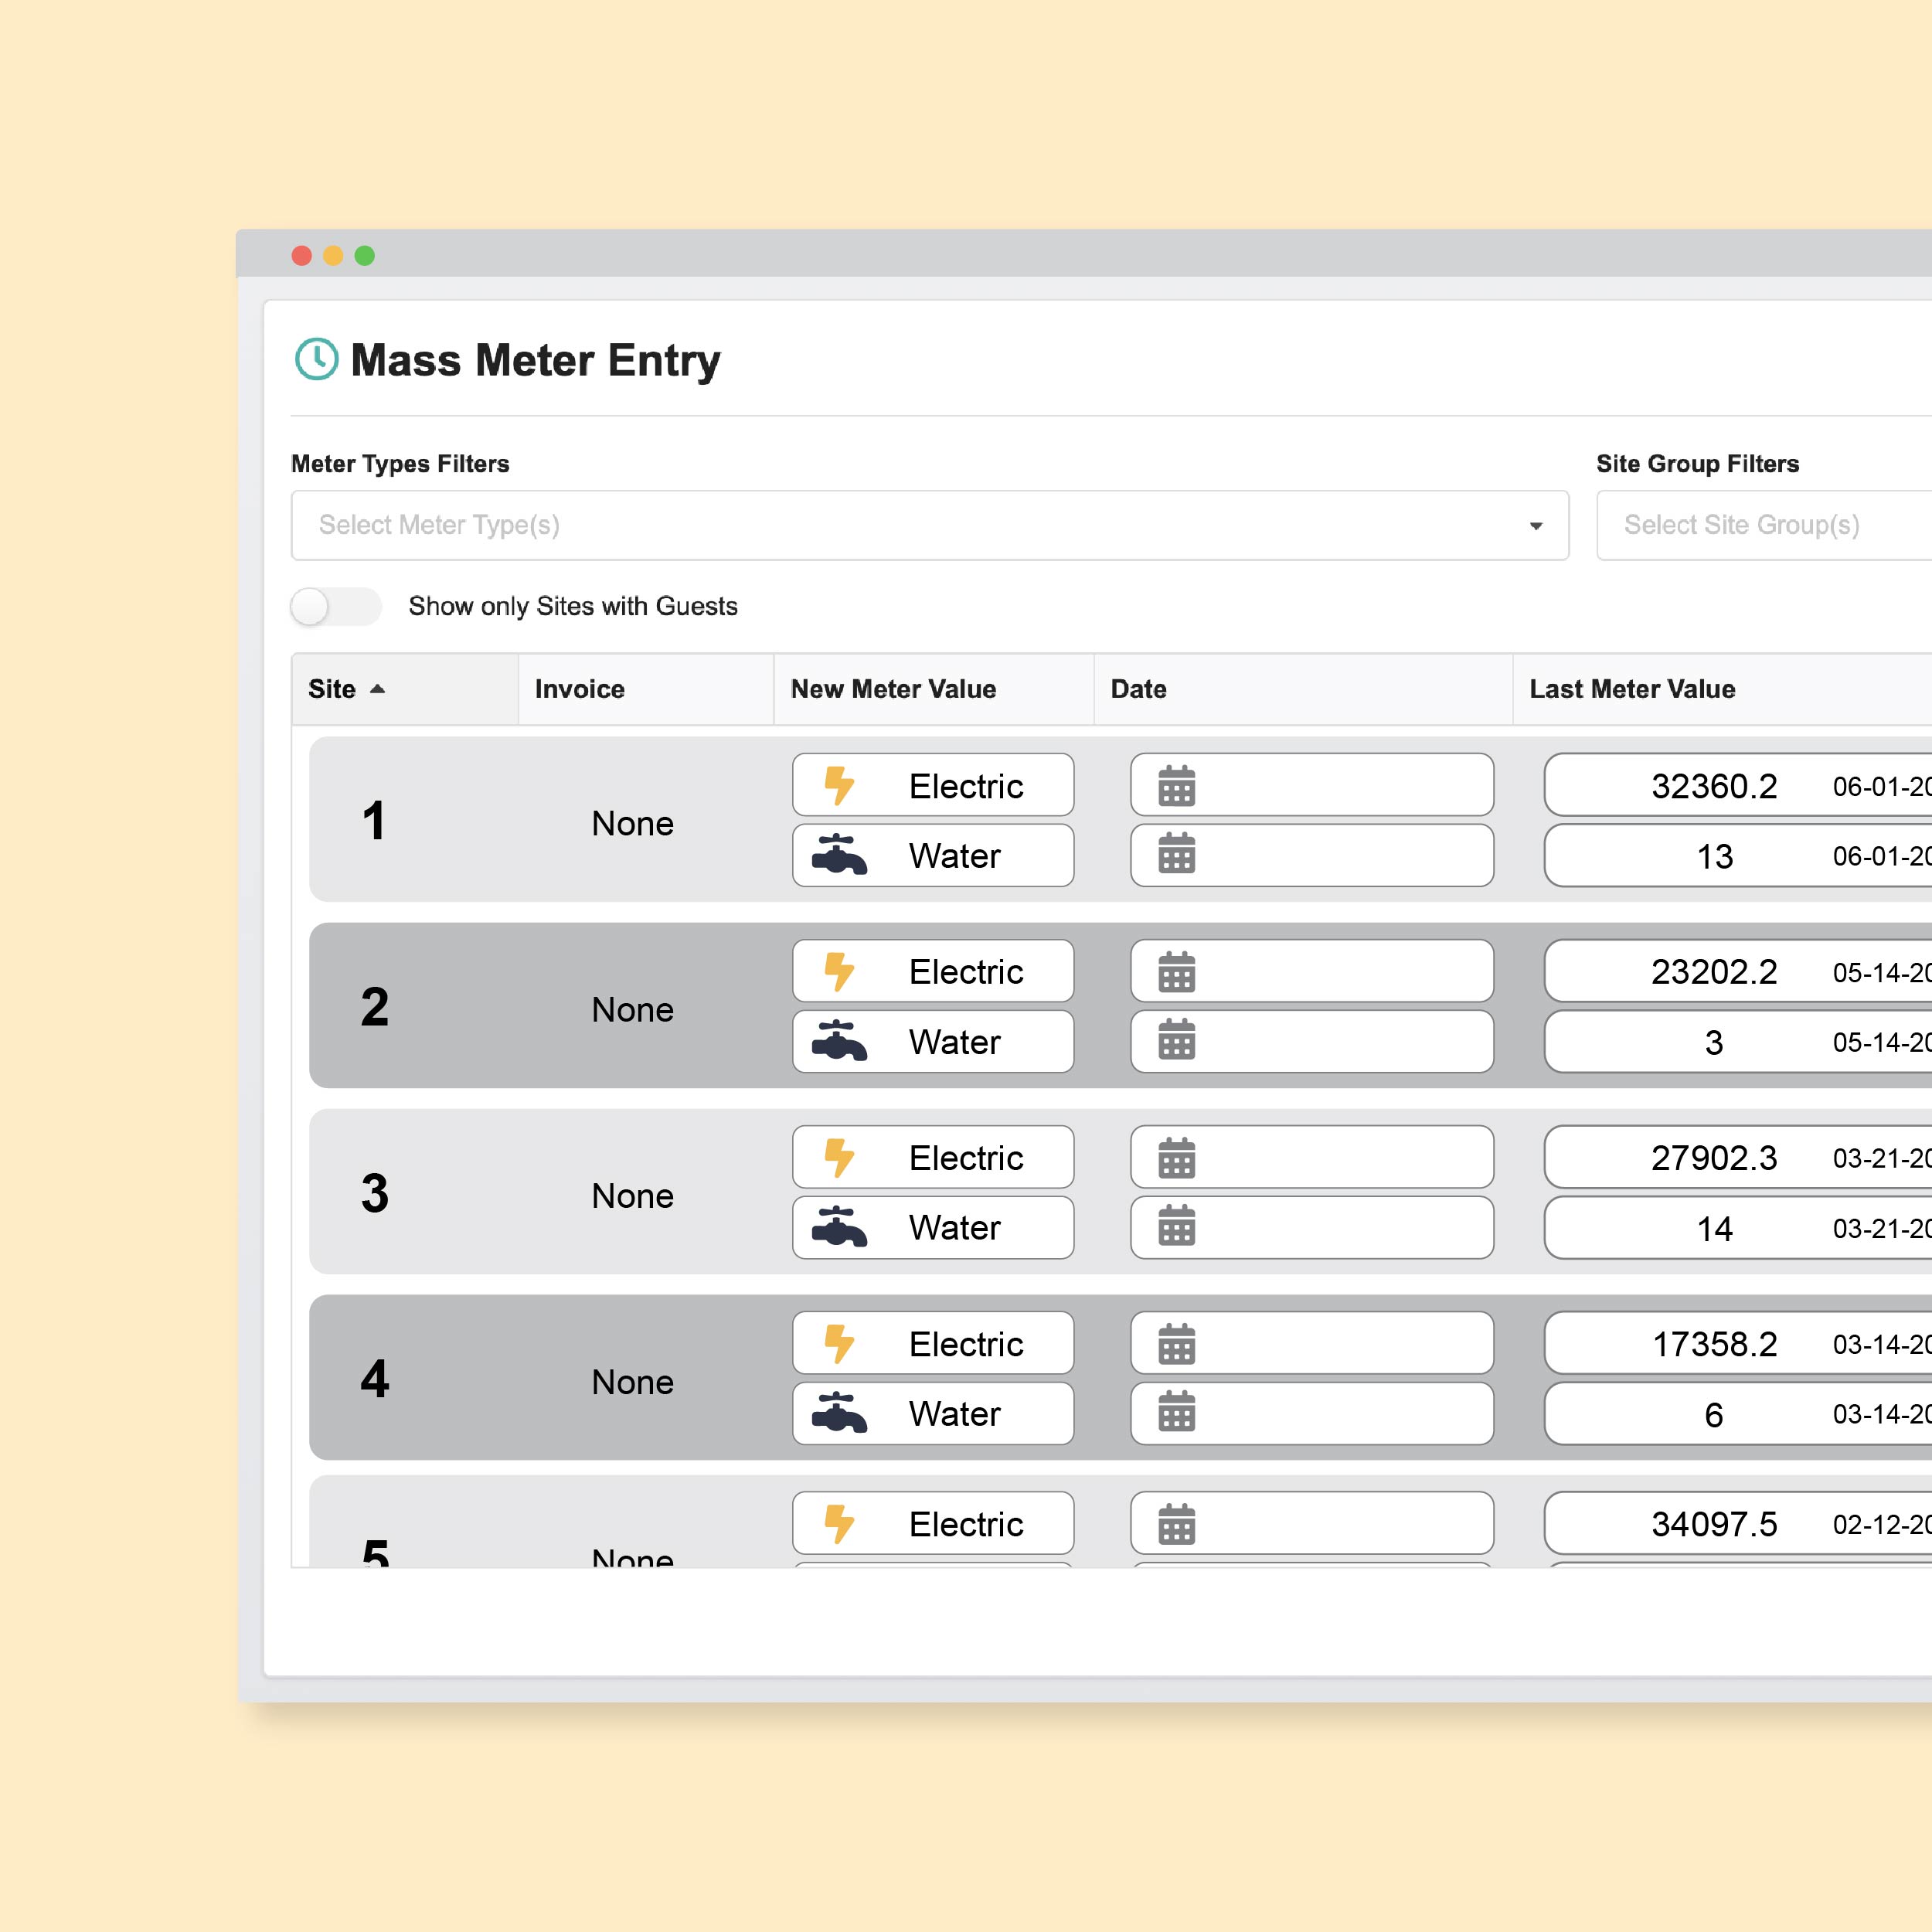The width and height of the screenshot is (1932, 1932).
Task: Click the lightning bolt icon for Site 3
Action: point(839,1158)
